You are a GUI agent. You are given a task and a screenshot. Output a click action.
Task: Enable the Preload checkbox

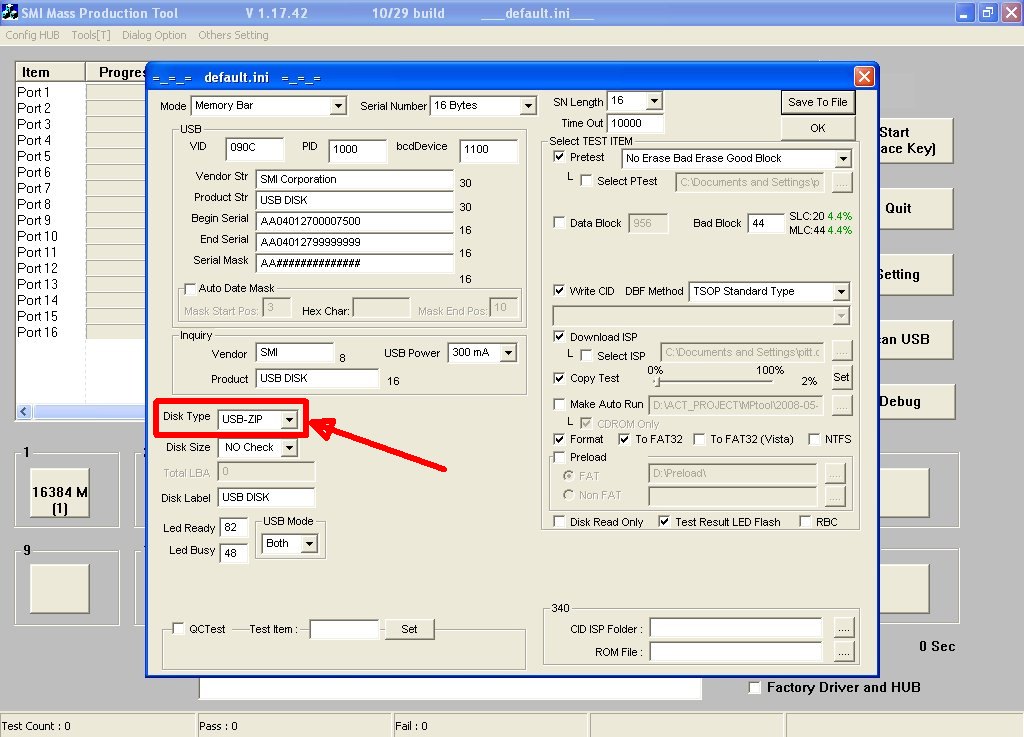coord(559,457)
